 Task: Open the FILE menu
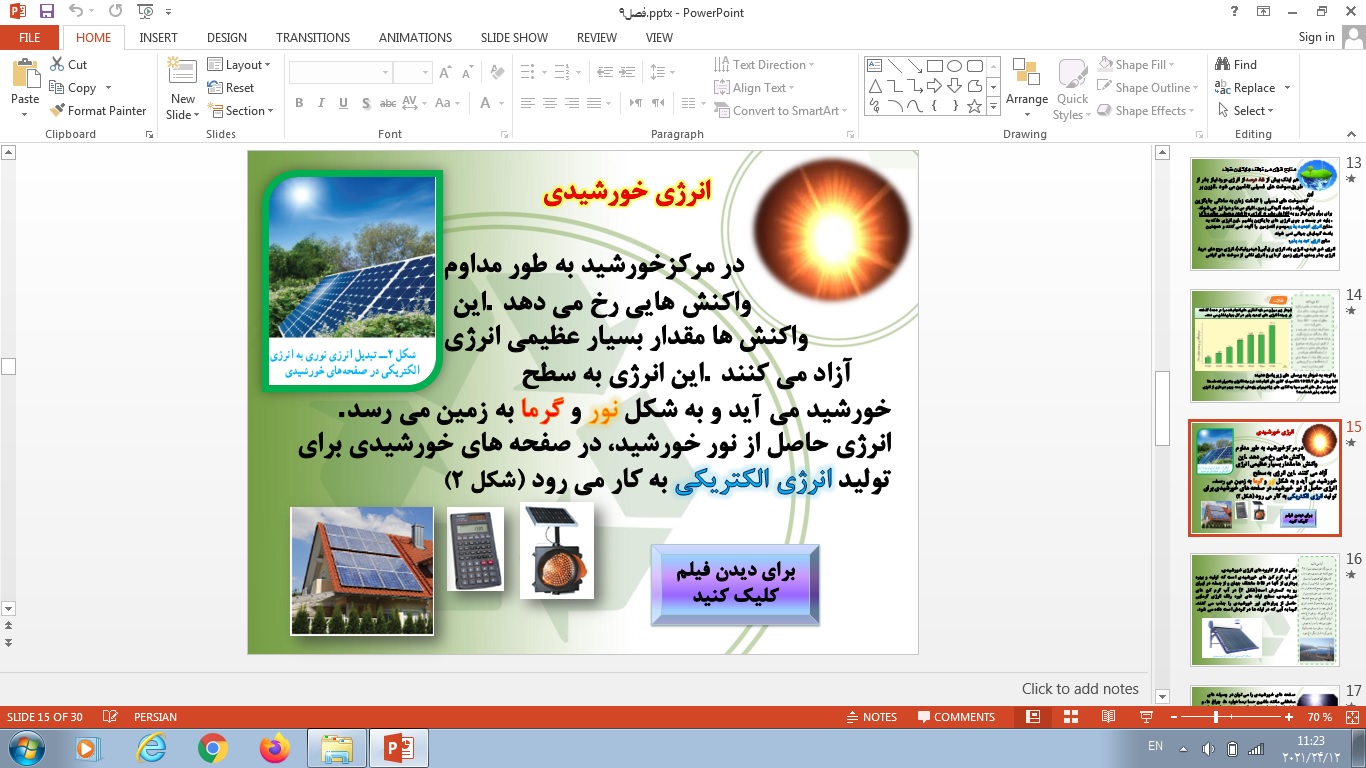(29, 38)
